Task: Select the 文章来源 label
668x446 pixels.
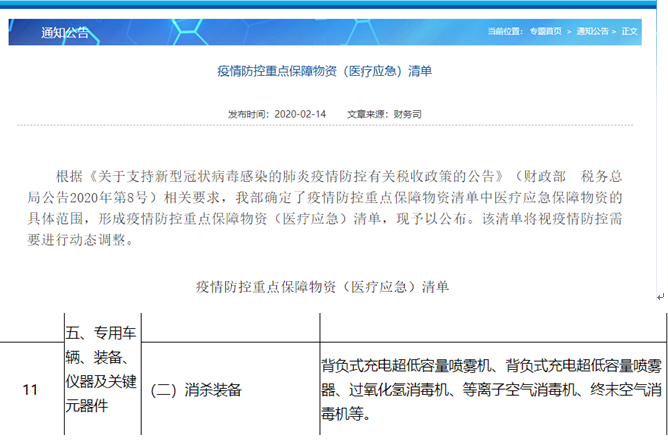Action: click(368, 114)
